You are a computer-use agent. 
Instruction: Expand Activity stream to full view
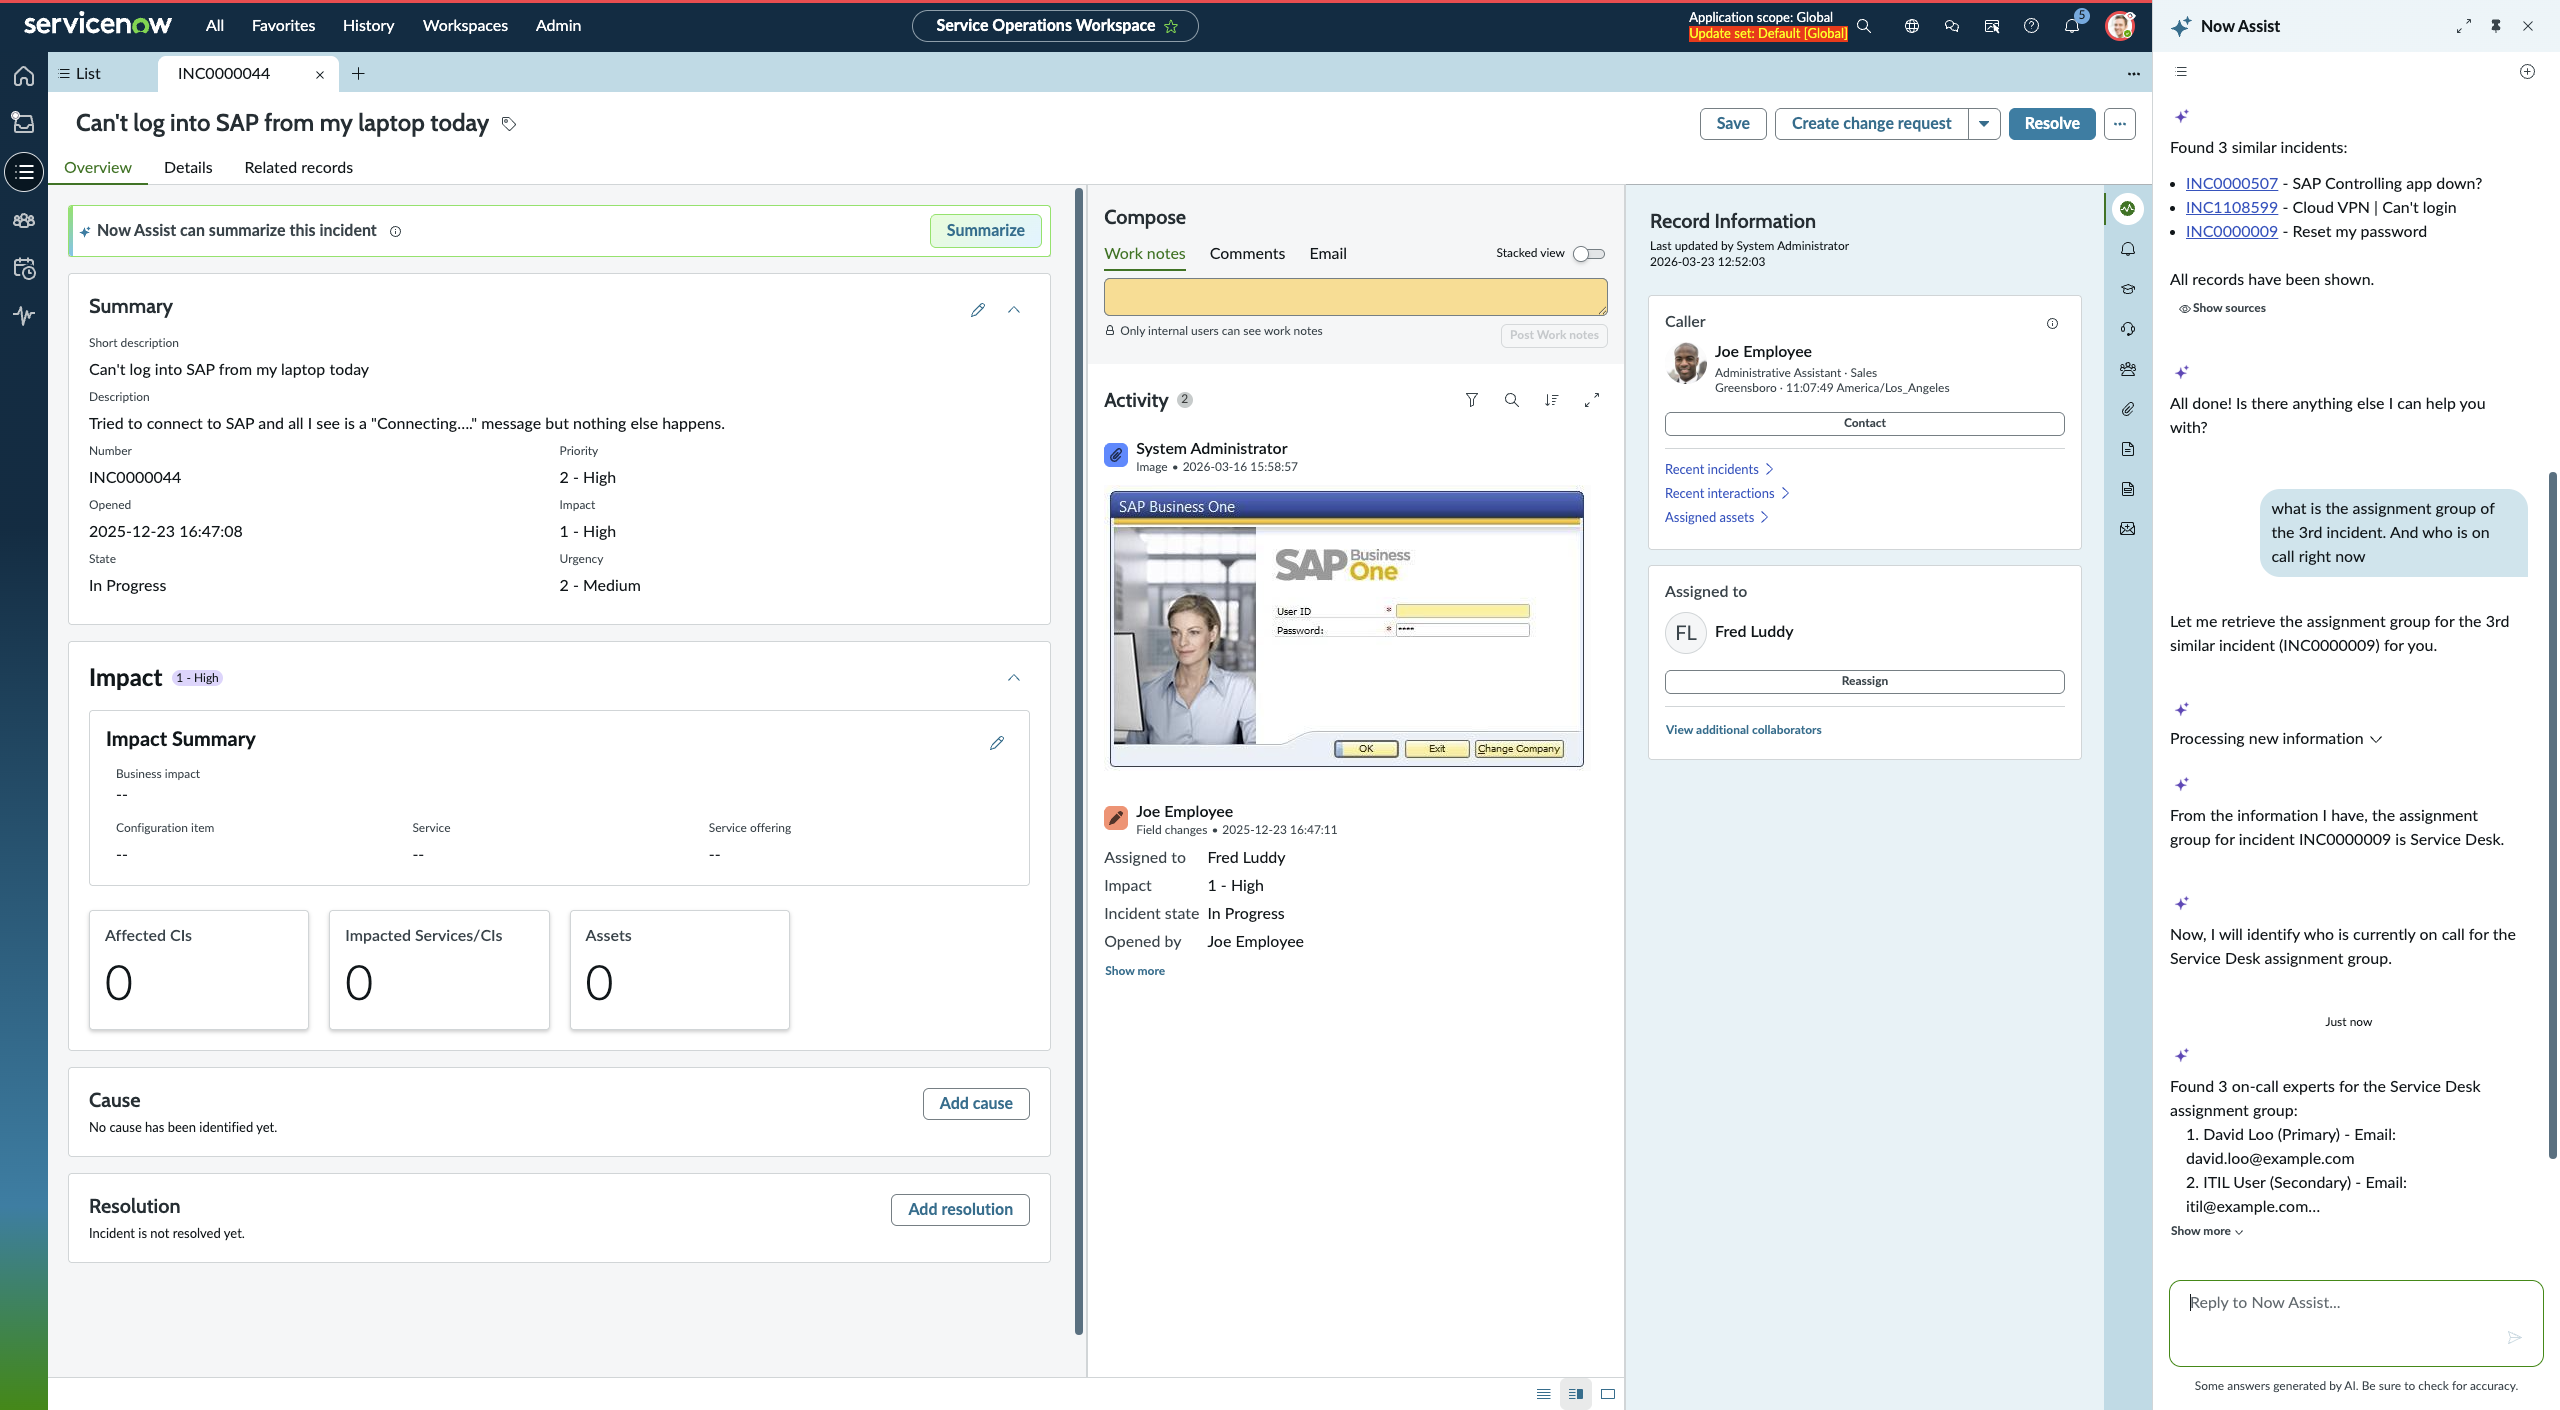tap(1592, 400)
